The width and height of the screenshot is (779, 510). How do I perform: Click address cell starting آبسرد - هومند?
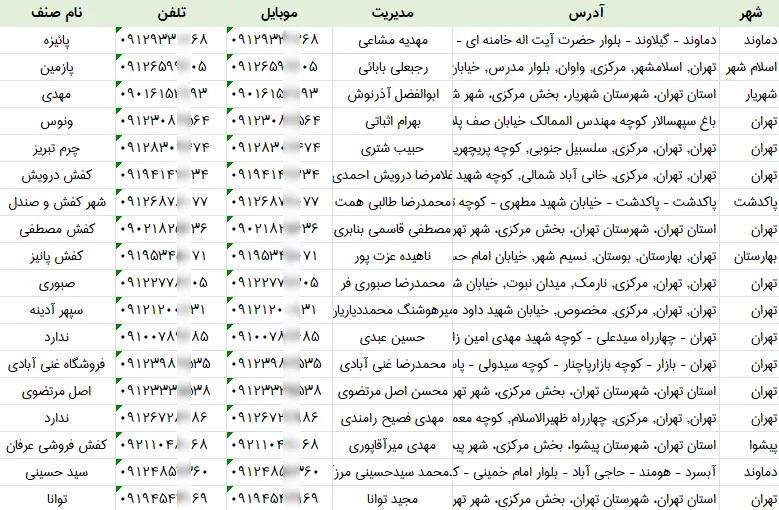586,472
